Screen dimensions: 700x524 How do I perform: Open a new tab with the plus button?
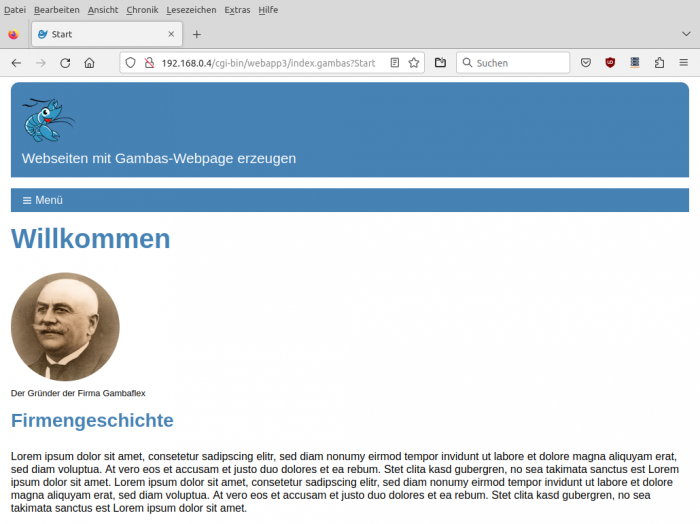click(197, 34)
